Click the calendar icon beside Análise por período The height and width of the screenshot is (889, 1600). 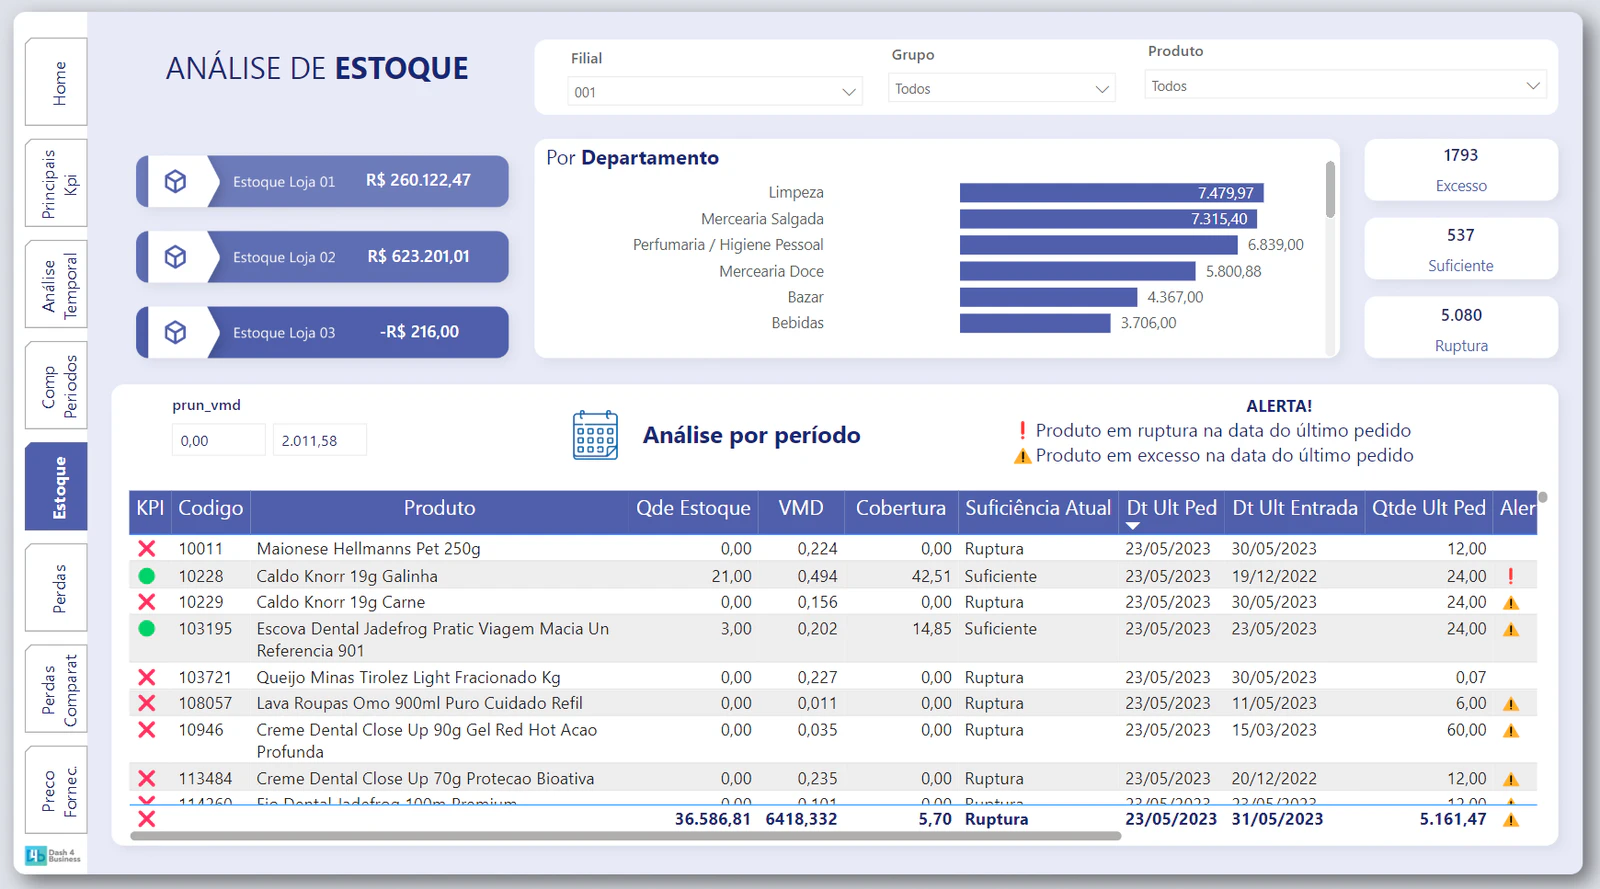595,435
